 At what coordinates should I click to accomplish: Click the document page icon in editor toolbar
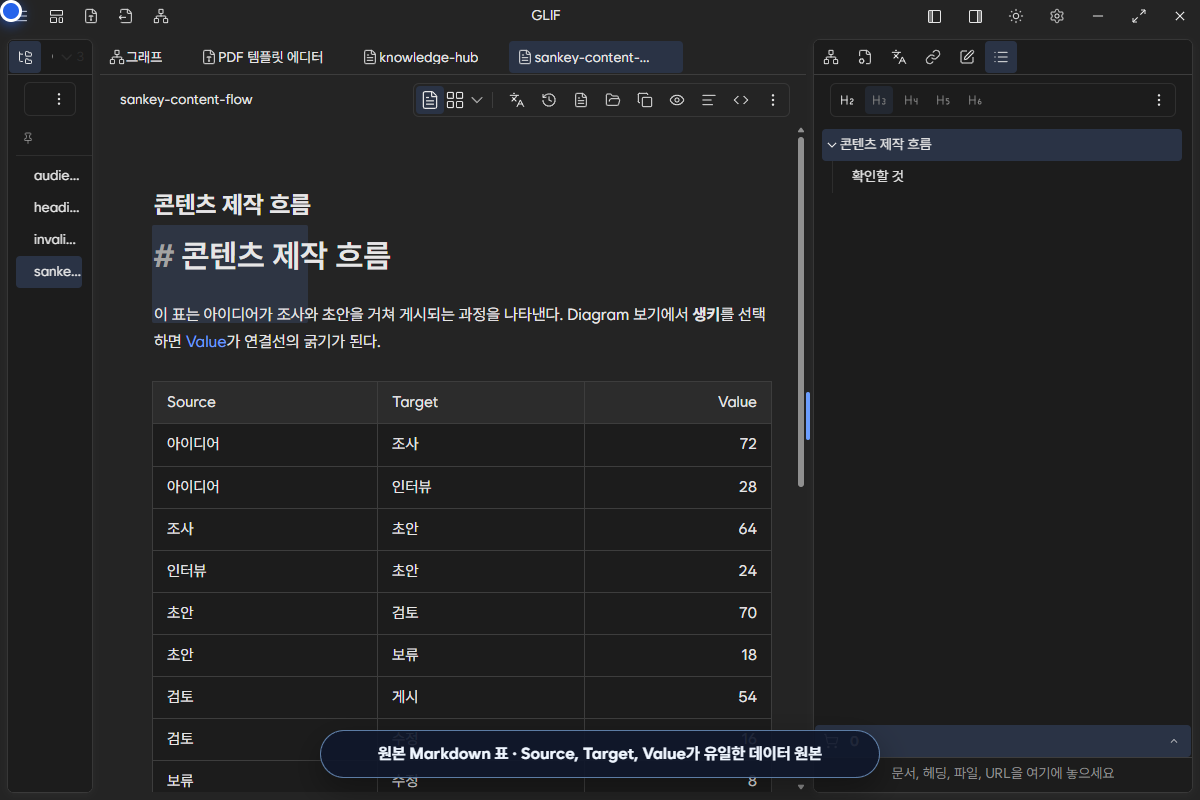click(581, 100)
